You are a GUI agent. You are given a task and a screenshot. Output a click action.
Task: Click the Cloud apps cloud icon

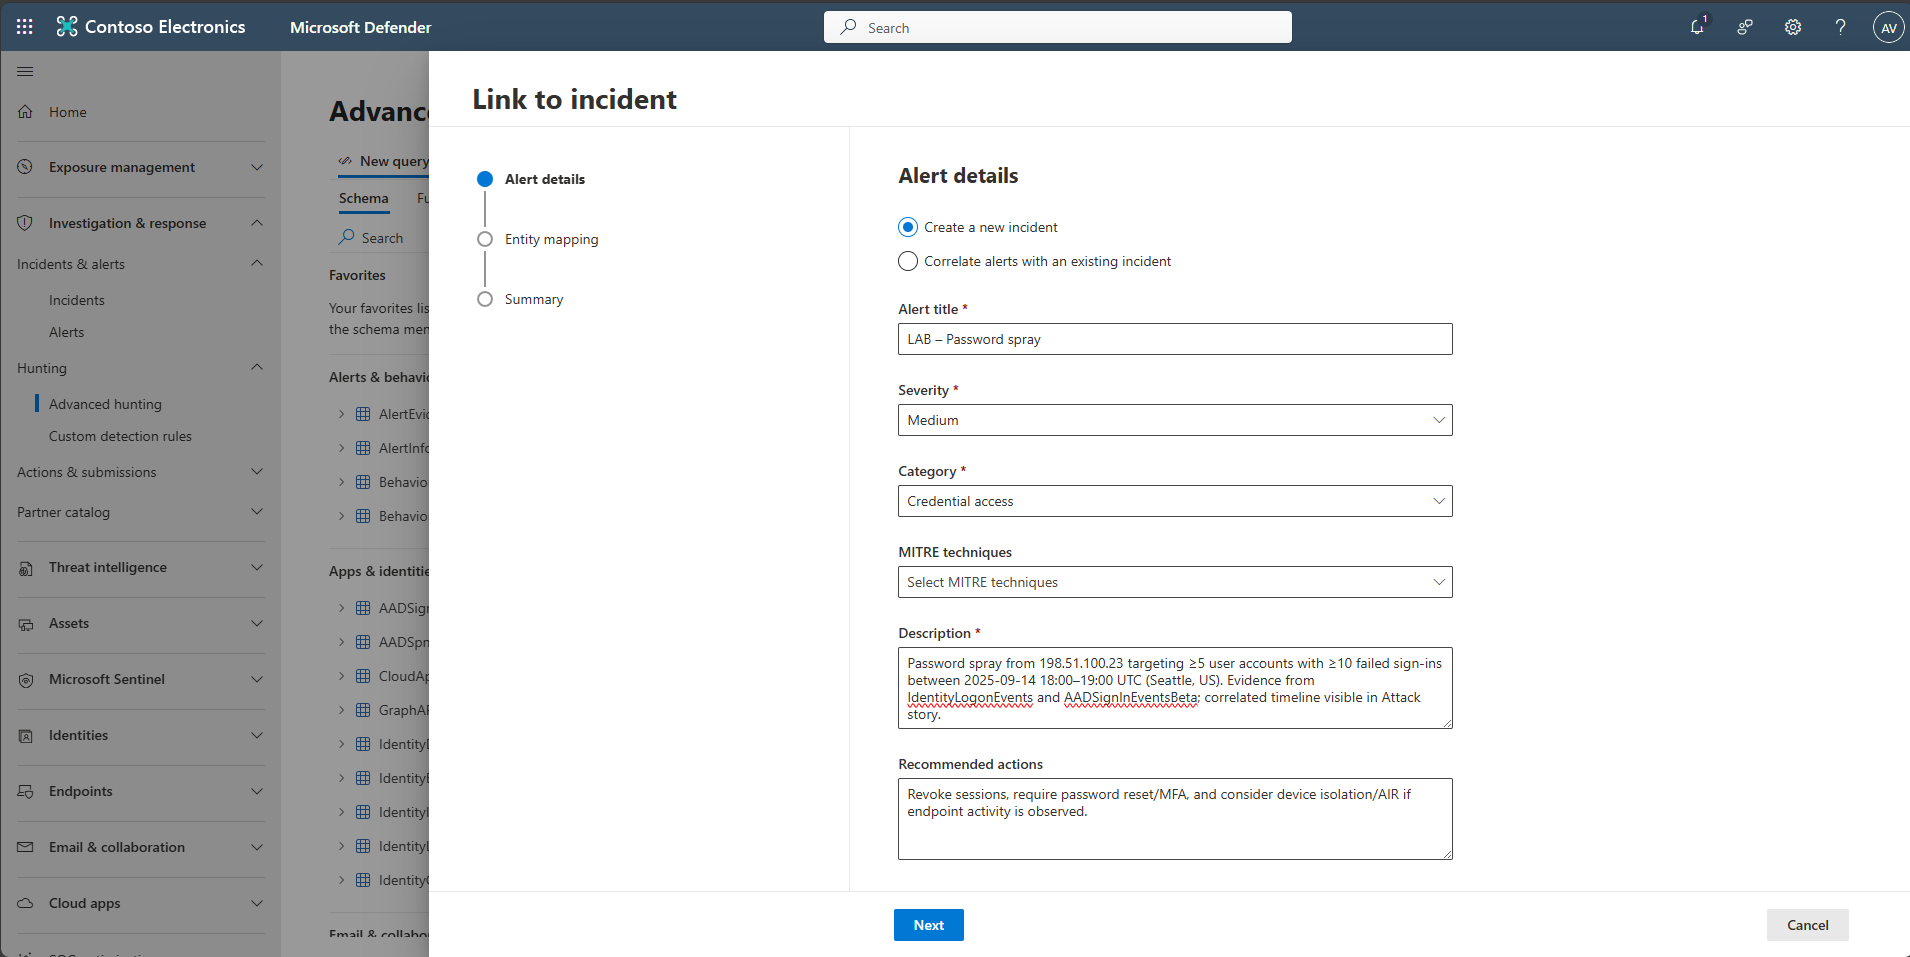(x=26, y=903)
